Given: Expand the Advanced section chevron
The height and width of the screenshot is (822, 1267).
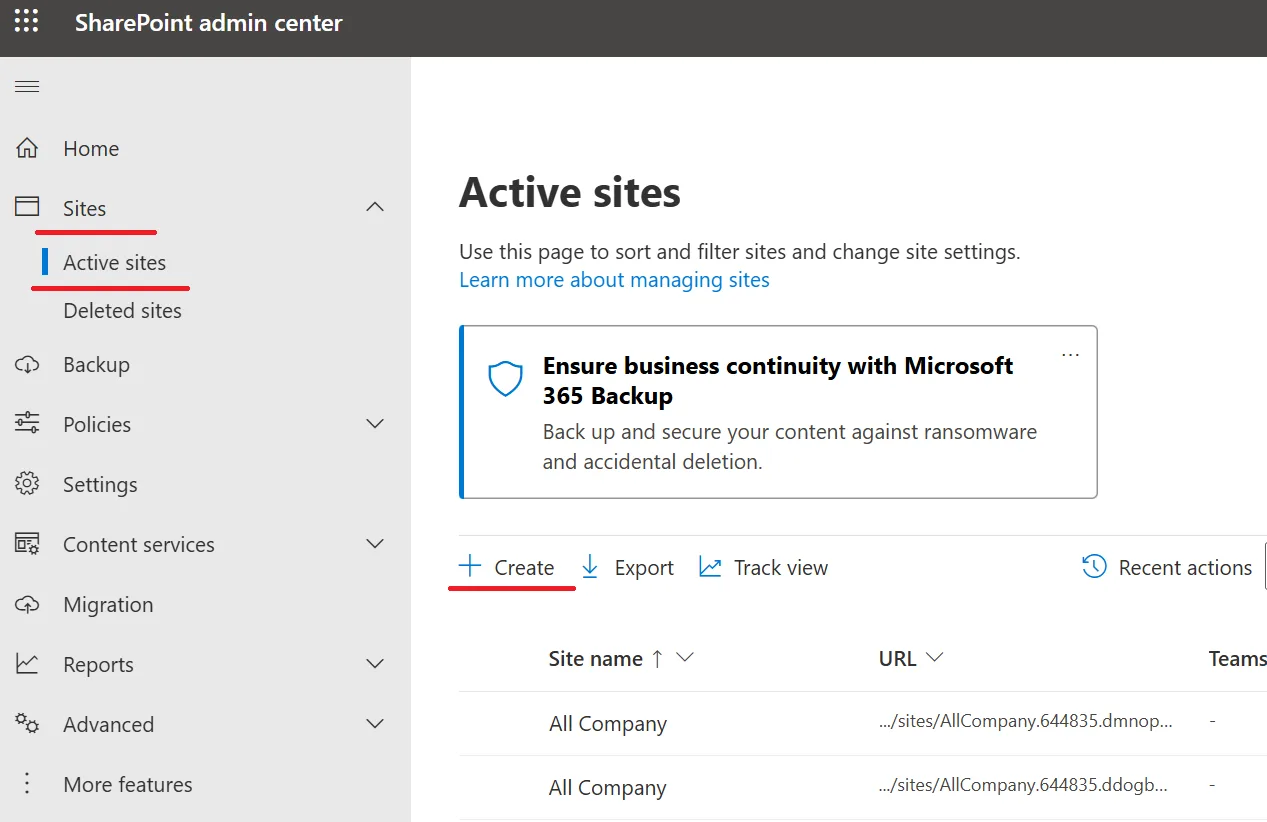Looking at the screenshot, I should point(375,724).
